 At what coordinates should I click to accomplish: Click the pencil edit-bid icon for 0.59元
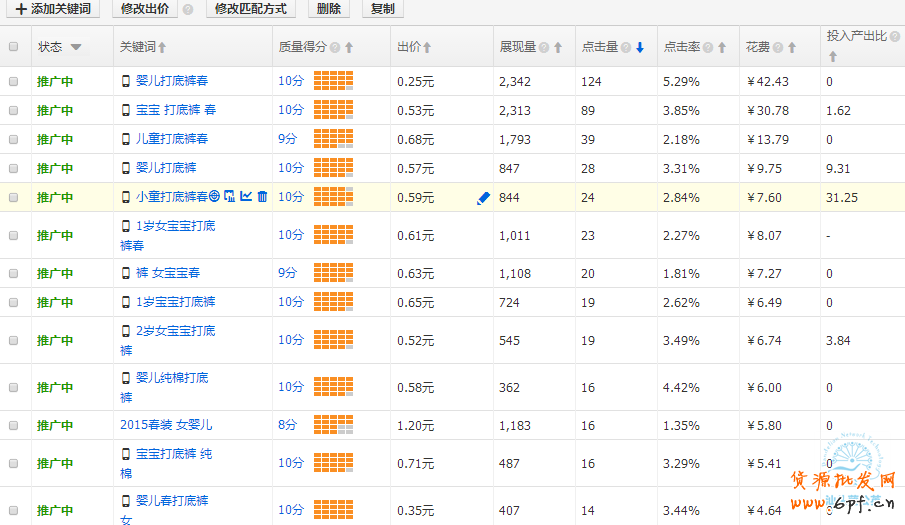[x=483, y=198]
